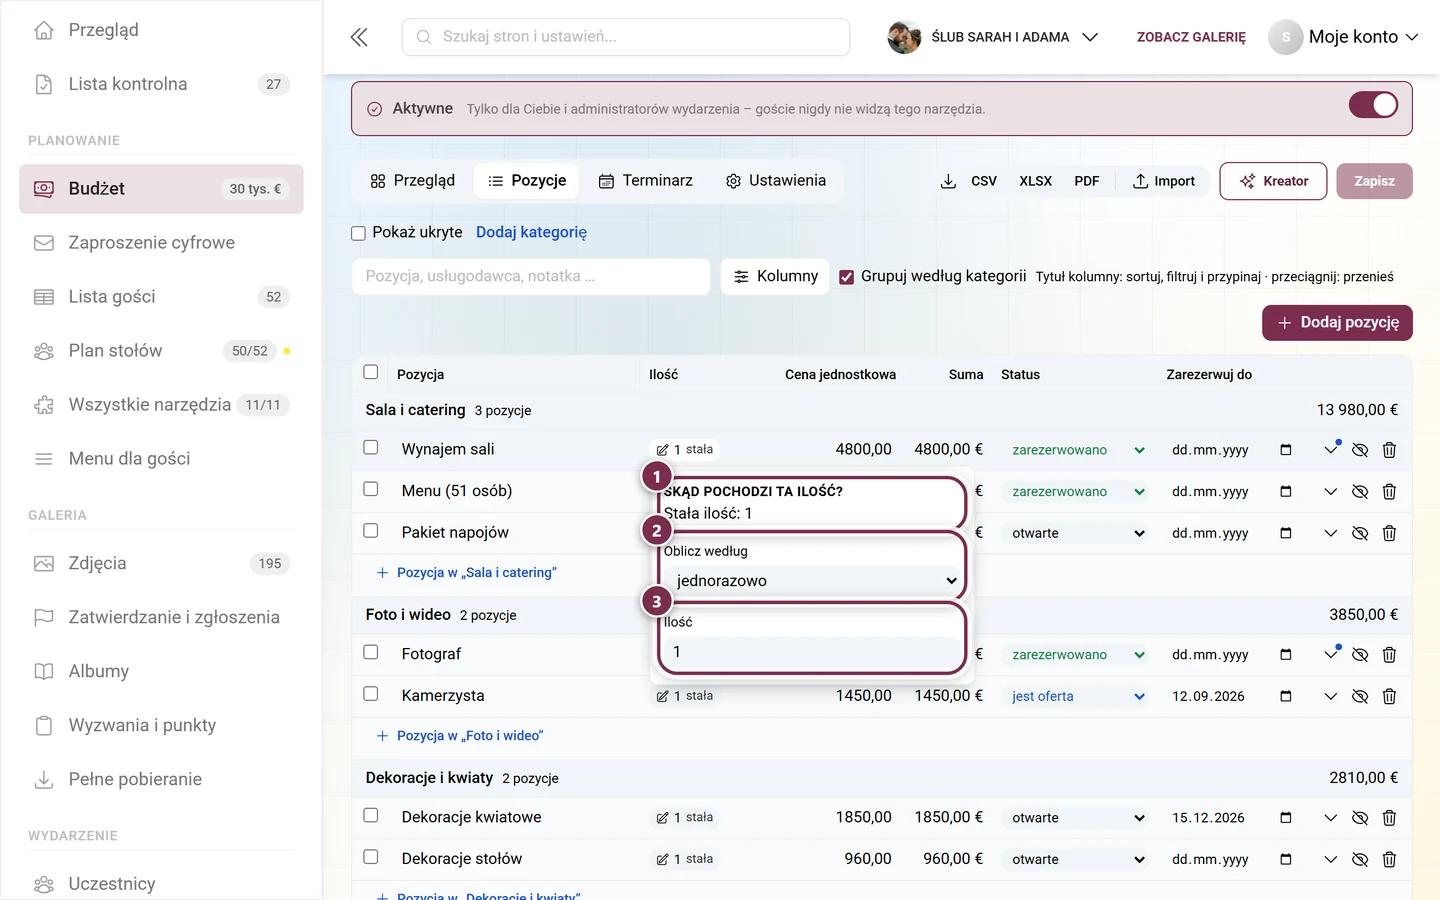Image resolution: width=1440 pixels, height=900 pixels.
Task: Enable the Pokaż ukryte checkbox
Action: 358,233
